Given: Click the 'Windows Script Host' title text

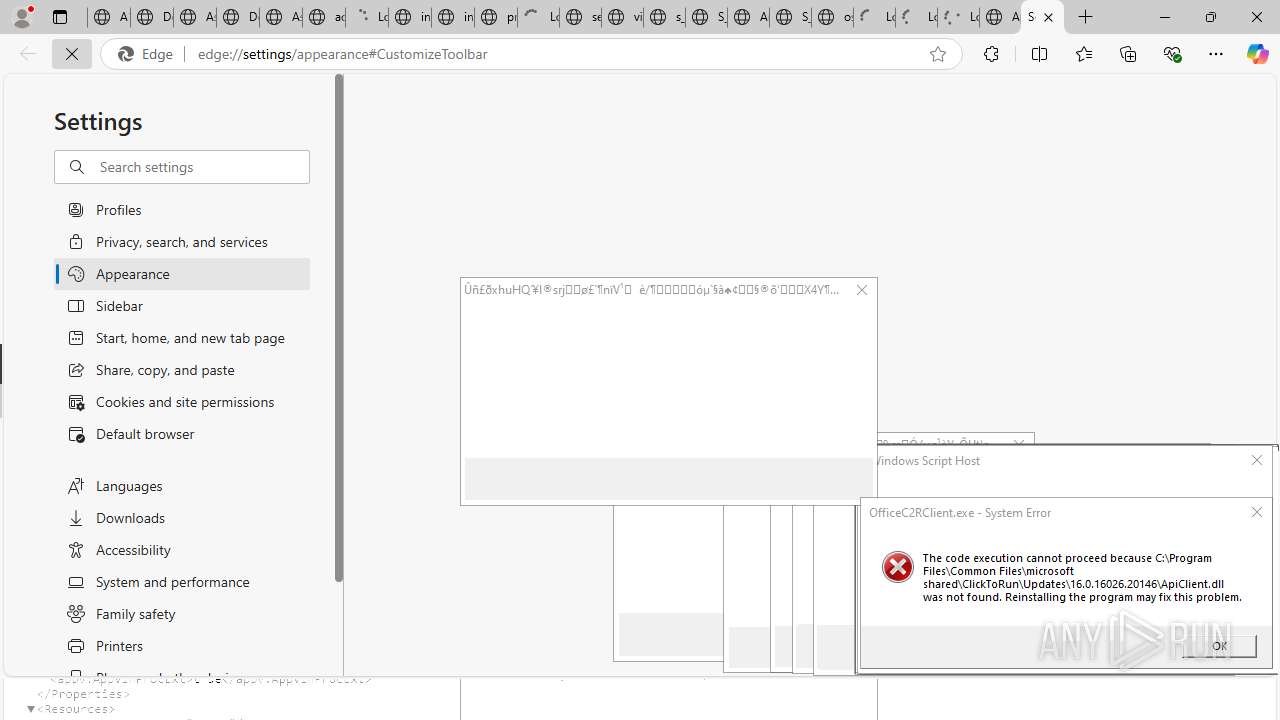Looking at the screenshot, I should 927,460.
